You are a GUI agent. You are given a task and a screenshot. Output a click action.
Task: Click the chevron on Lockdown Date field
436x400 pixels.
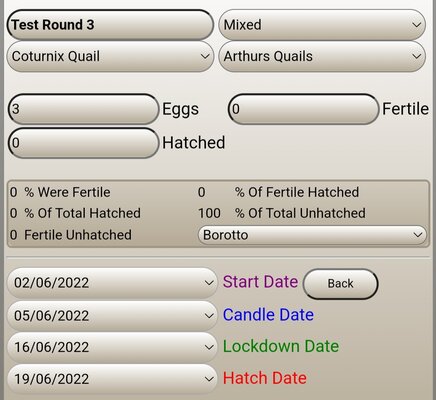[x=209, y=347]
